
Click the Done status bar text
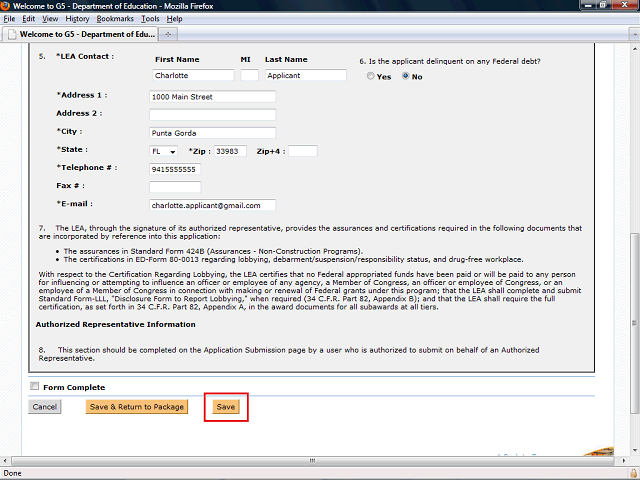click(x=12, y=473)
